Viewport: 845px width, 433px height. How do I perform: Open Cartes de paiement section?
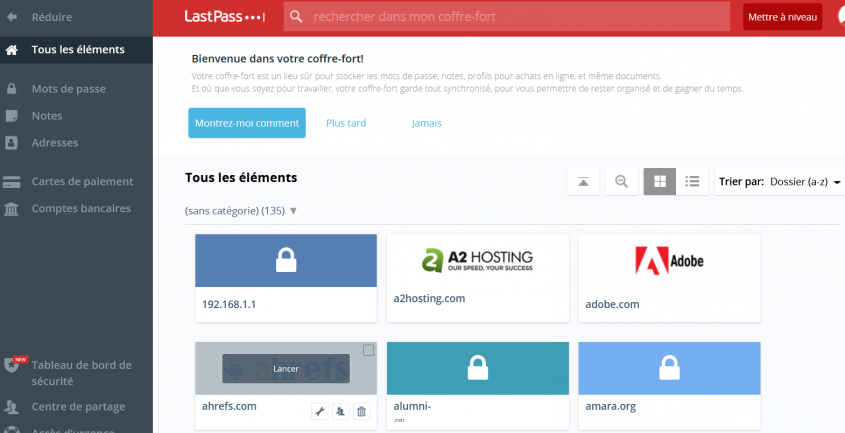point(82,182)
